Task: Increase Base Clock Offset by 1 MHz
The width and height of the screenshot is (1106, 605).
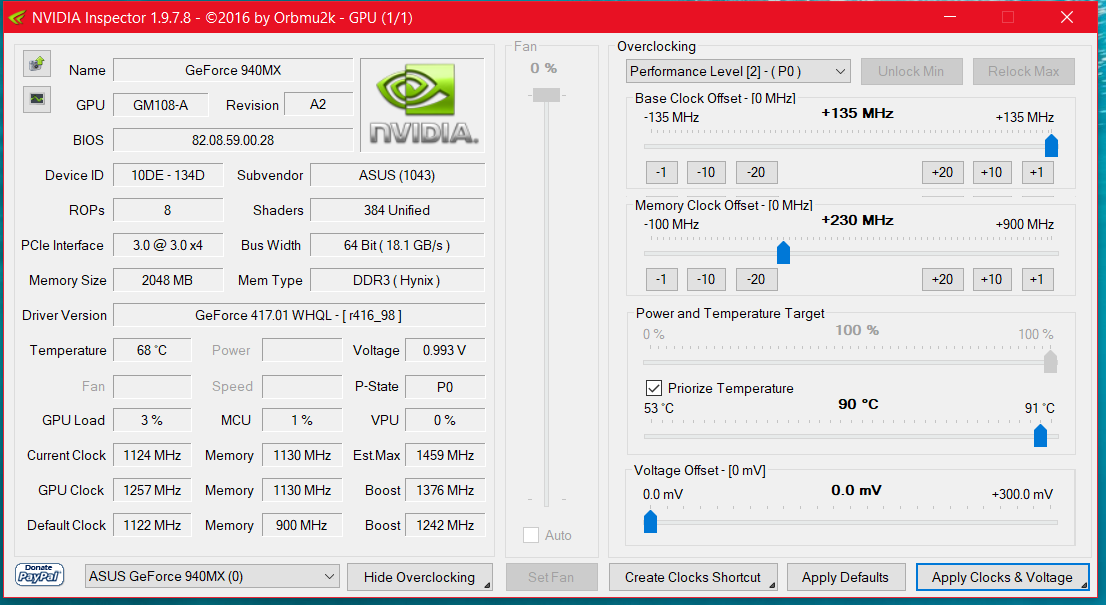Action: coord(1037,172)
